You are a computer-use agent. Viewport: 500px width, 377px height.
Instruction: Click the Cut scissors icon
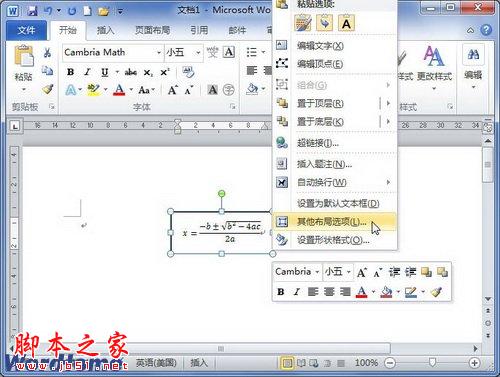pyautogui.click(x=47, y=53)
